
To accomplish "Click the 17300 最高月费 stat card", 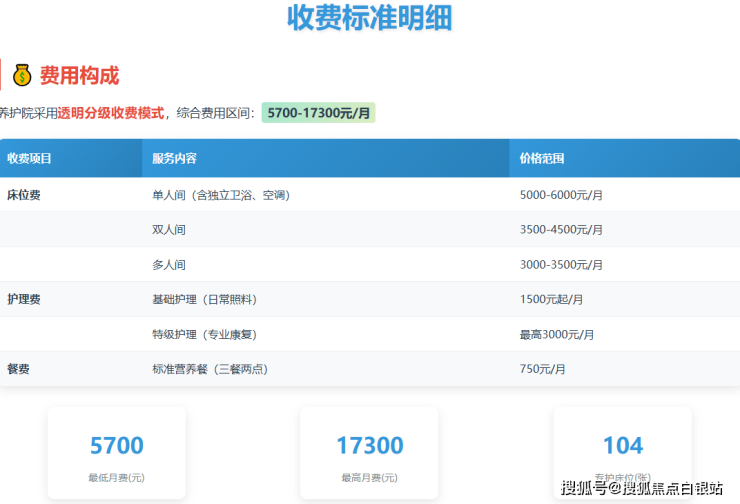I will coord(369,453).
